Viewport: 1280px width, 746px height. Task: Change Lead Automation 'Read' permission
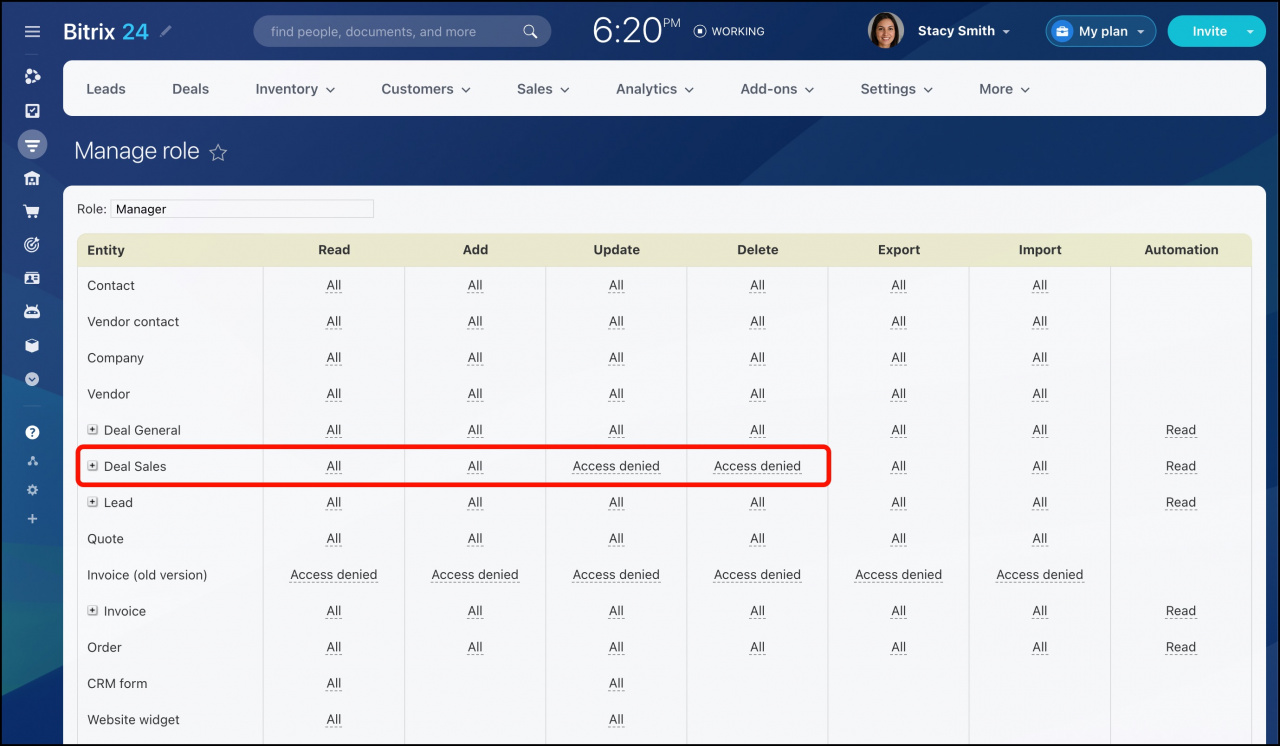(x=1181, y=502)
